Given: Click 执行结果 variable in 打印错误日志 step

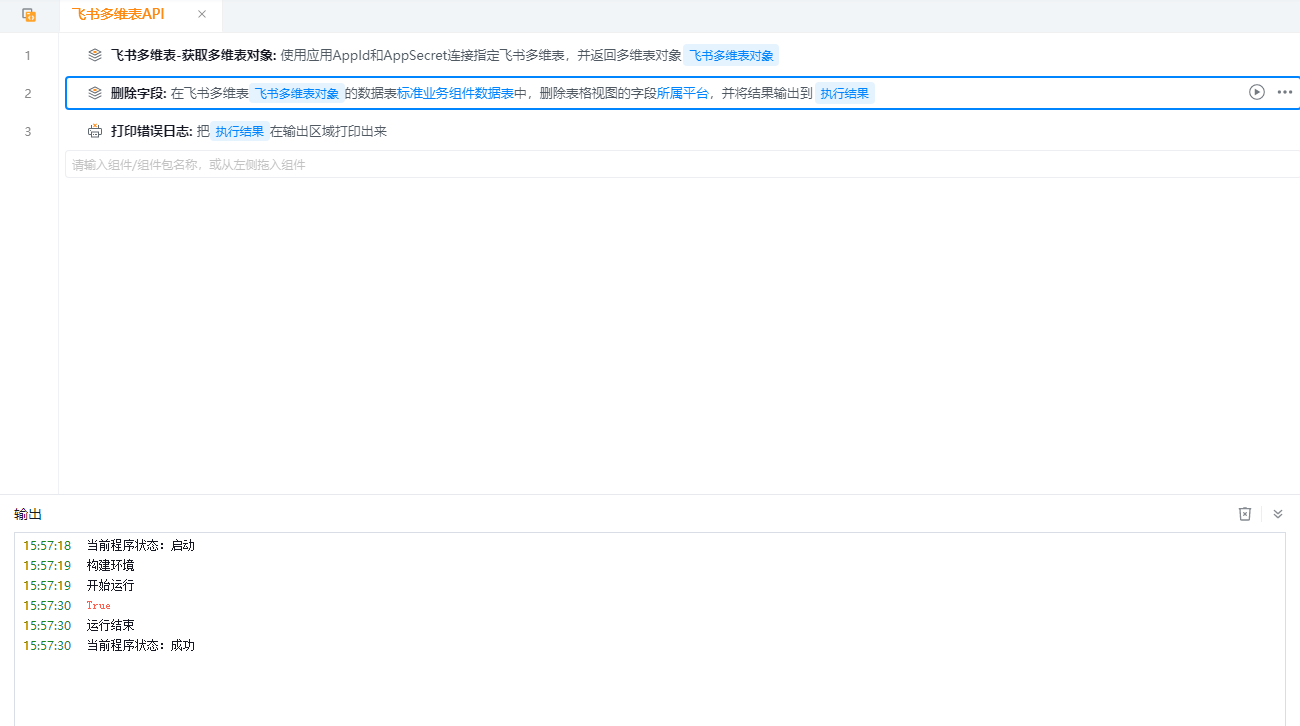Looking at the screenshot, I should (x=240, y=131).
